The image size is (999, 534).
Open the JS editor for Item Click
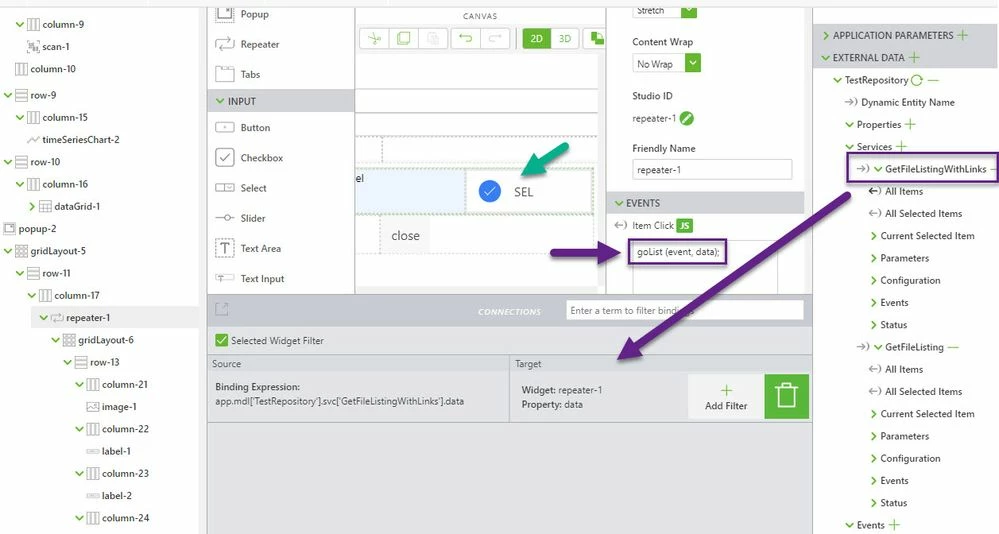[x=684, y=226]
